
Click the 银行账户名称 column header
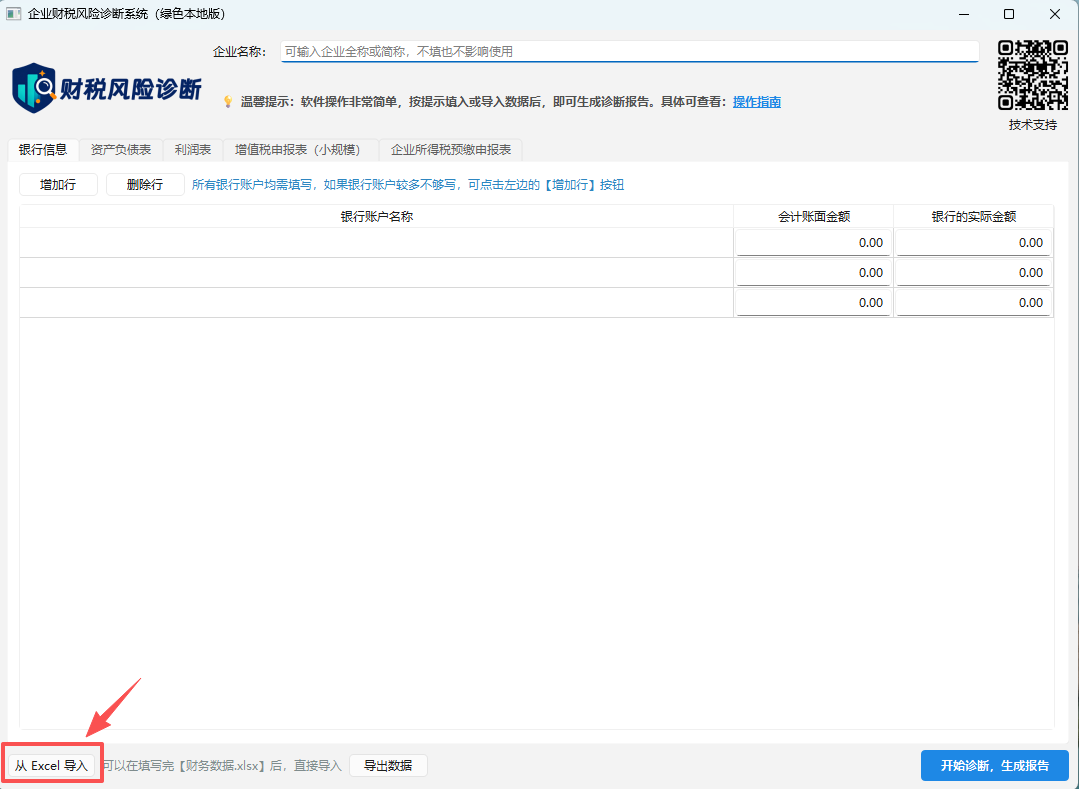coord(376,217)
